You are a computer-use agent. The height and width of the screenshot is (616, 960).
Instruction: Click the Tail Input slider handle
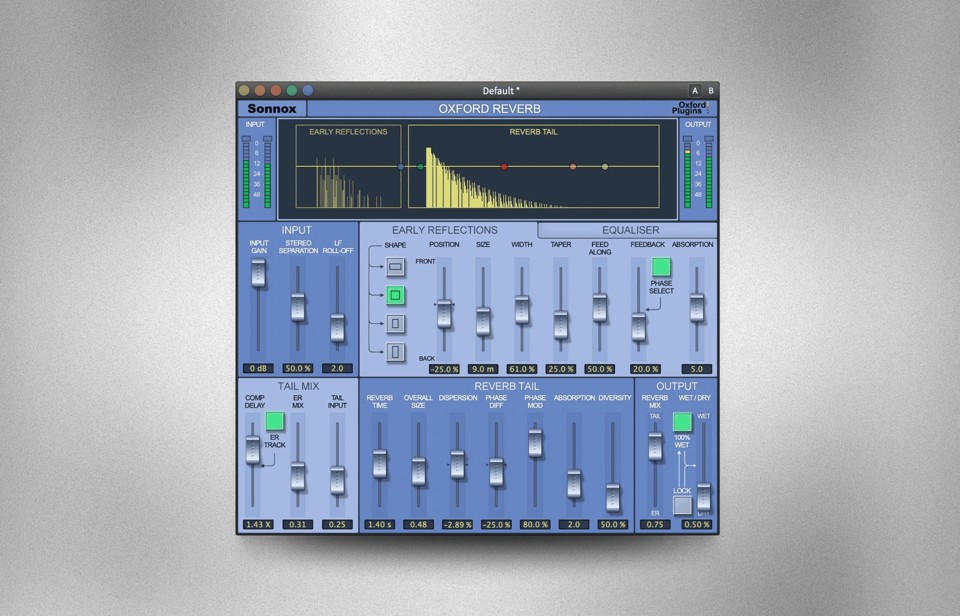(337, 479)
